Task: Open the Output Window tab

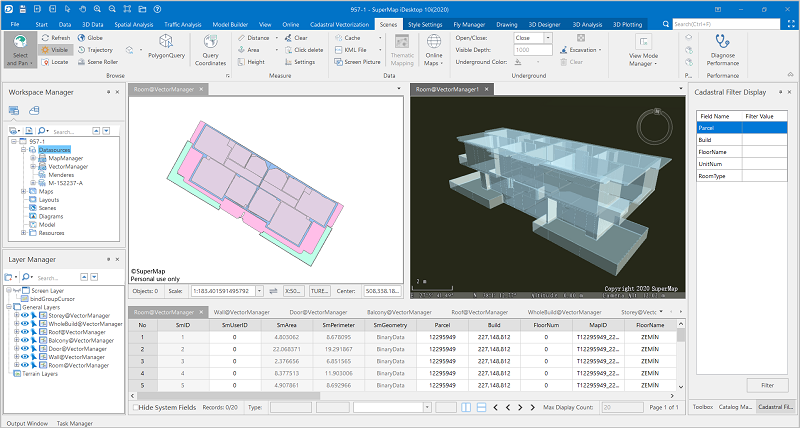Action: pos(27,423)
